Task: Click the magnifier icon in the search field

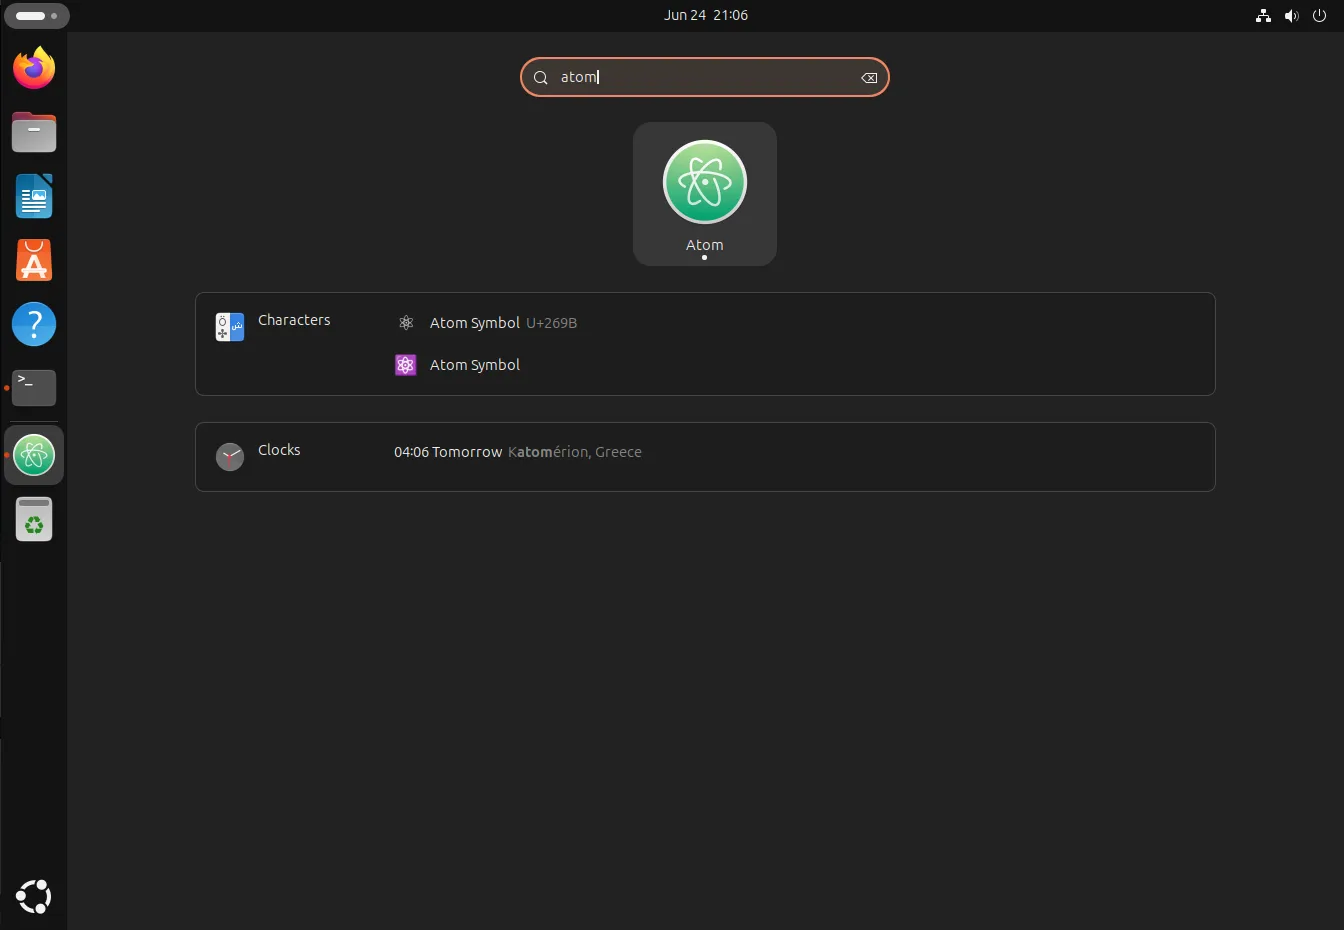Action: click(541, 78)
